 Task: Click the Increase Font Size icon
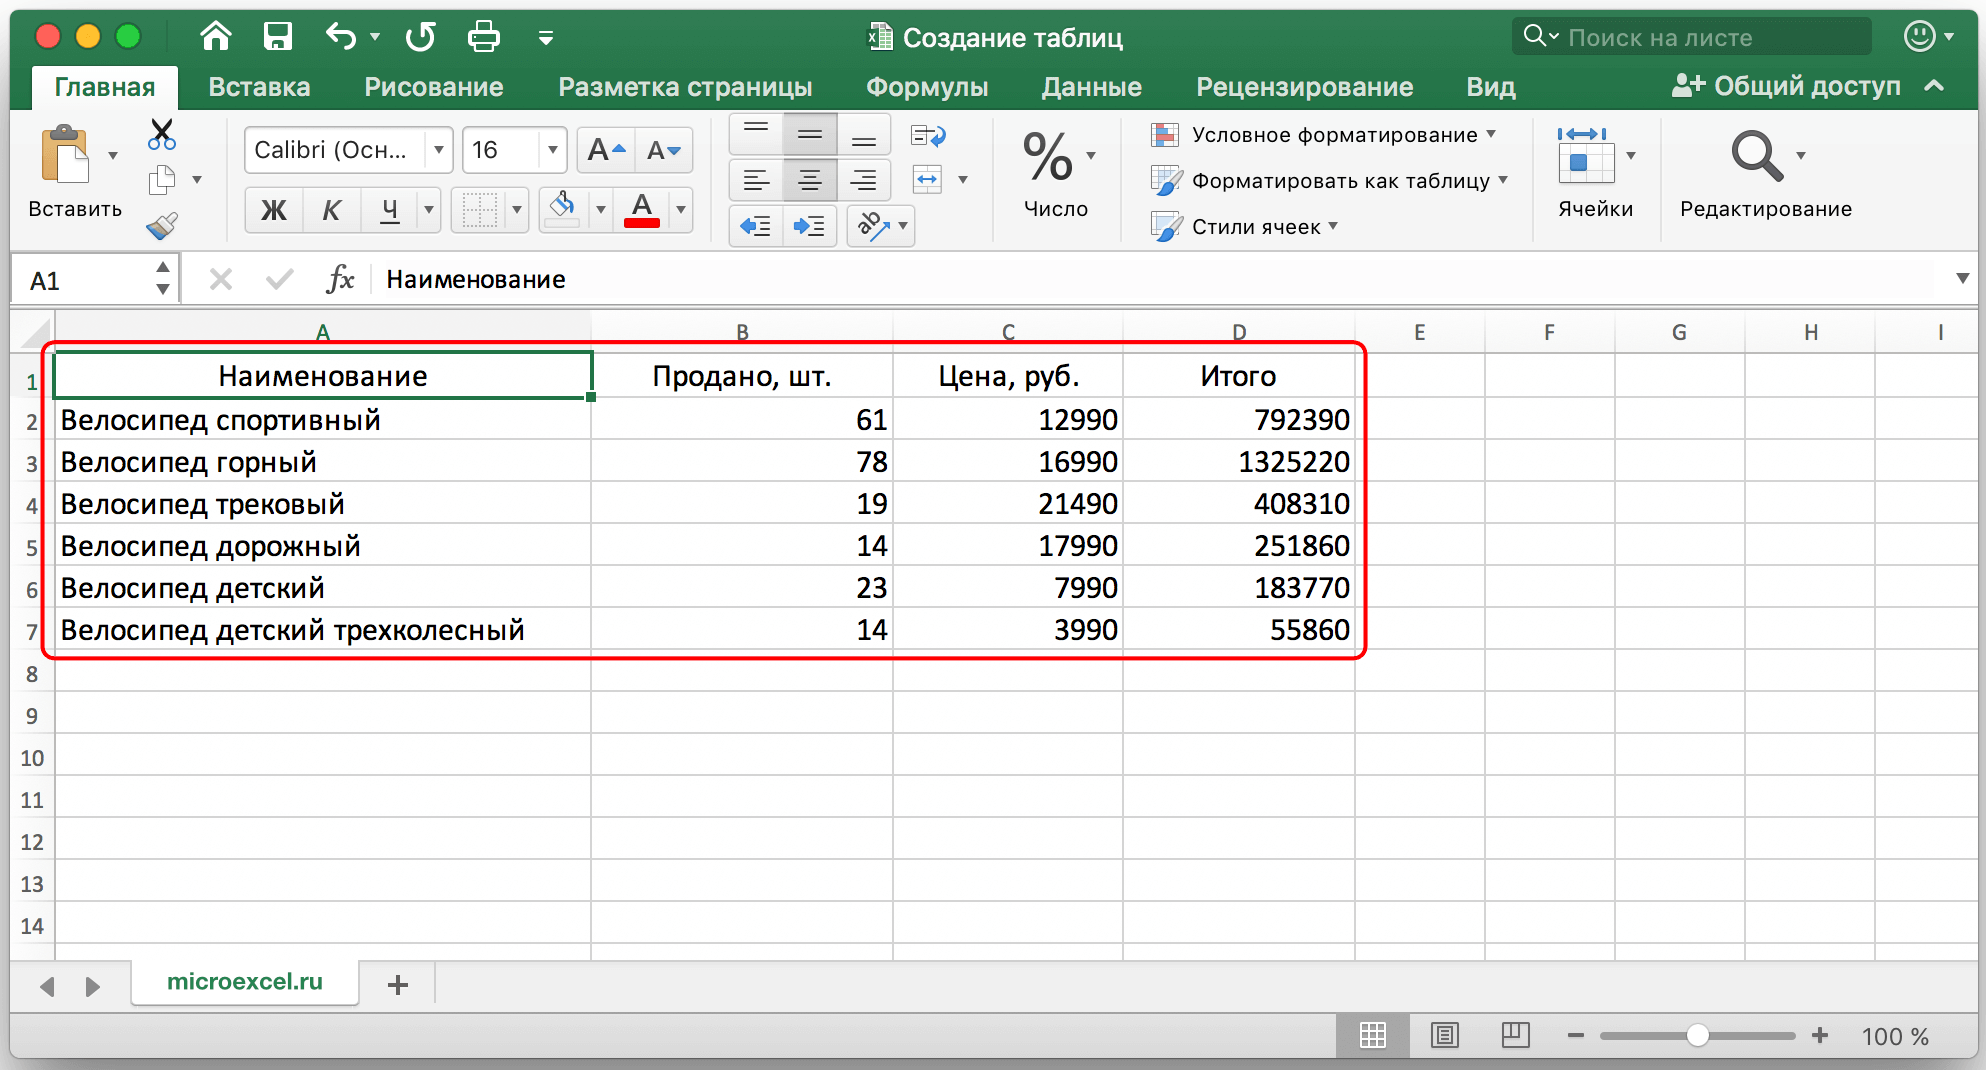606,150
